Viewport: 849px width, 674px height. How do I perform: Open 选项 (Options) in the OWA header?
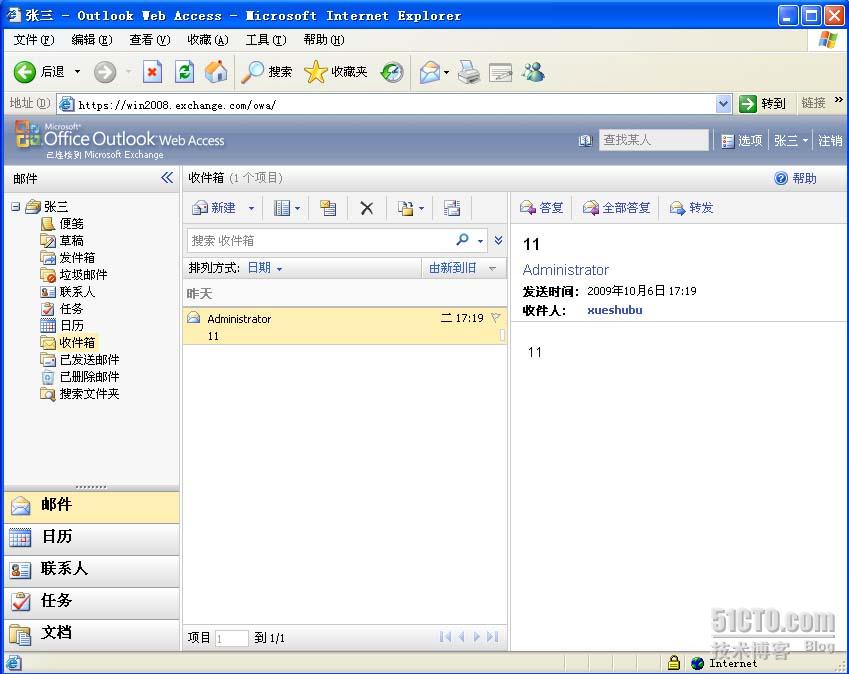[742, 141]
